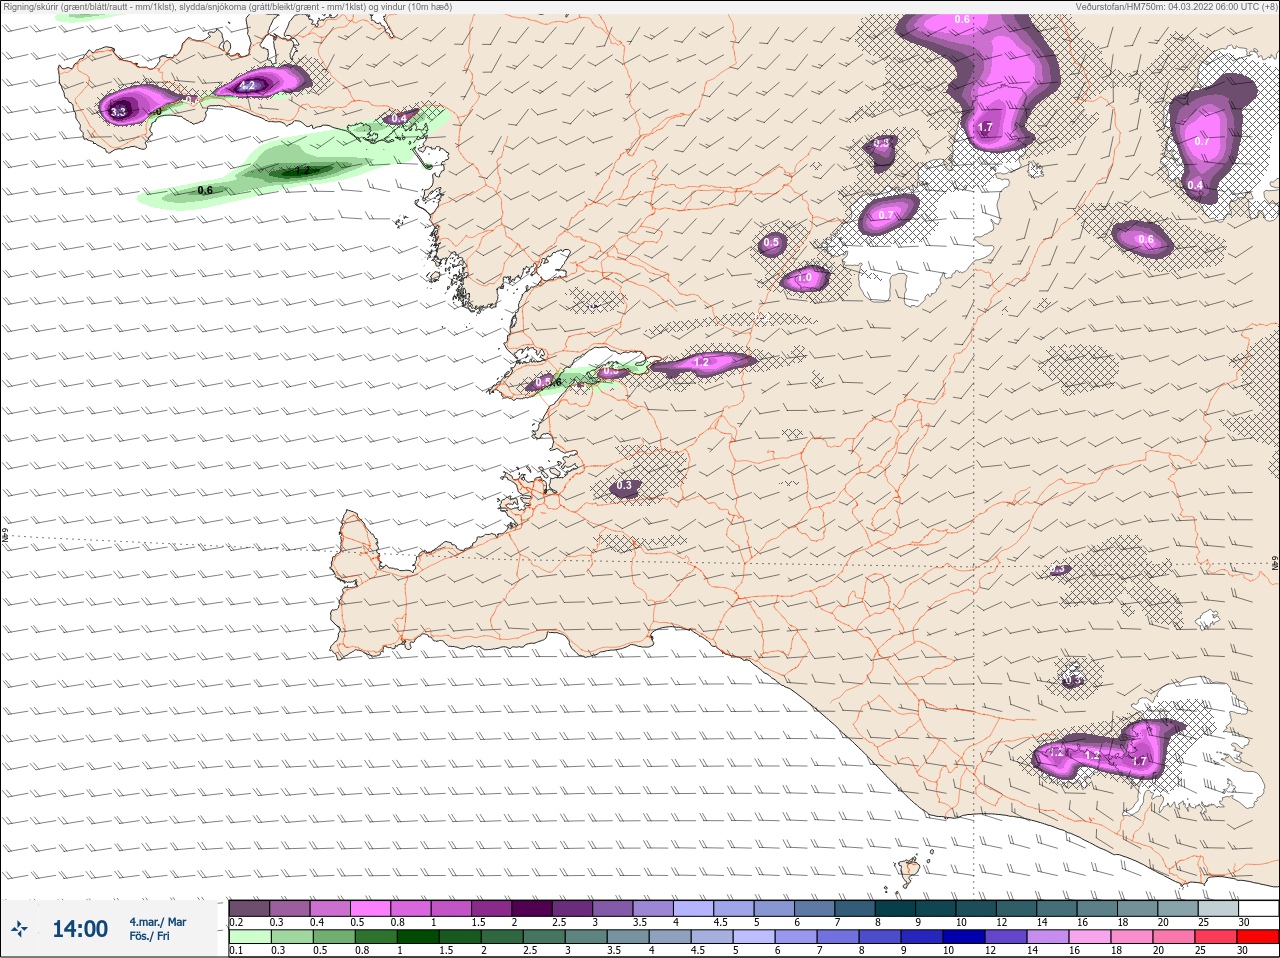
Task: Click the black 0.6 rain label over the sea
Action: click(x=205, y=190)
